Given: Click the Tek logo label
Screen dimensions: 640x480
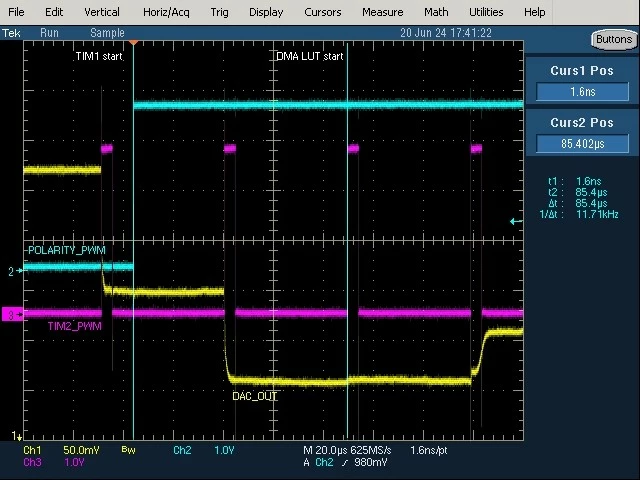Looking at the screenshot, I should pos(11,33).
